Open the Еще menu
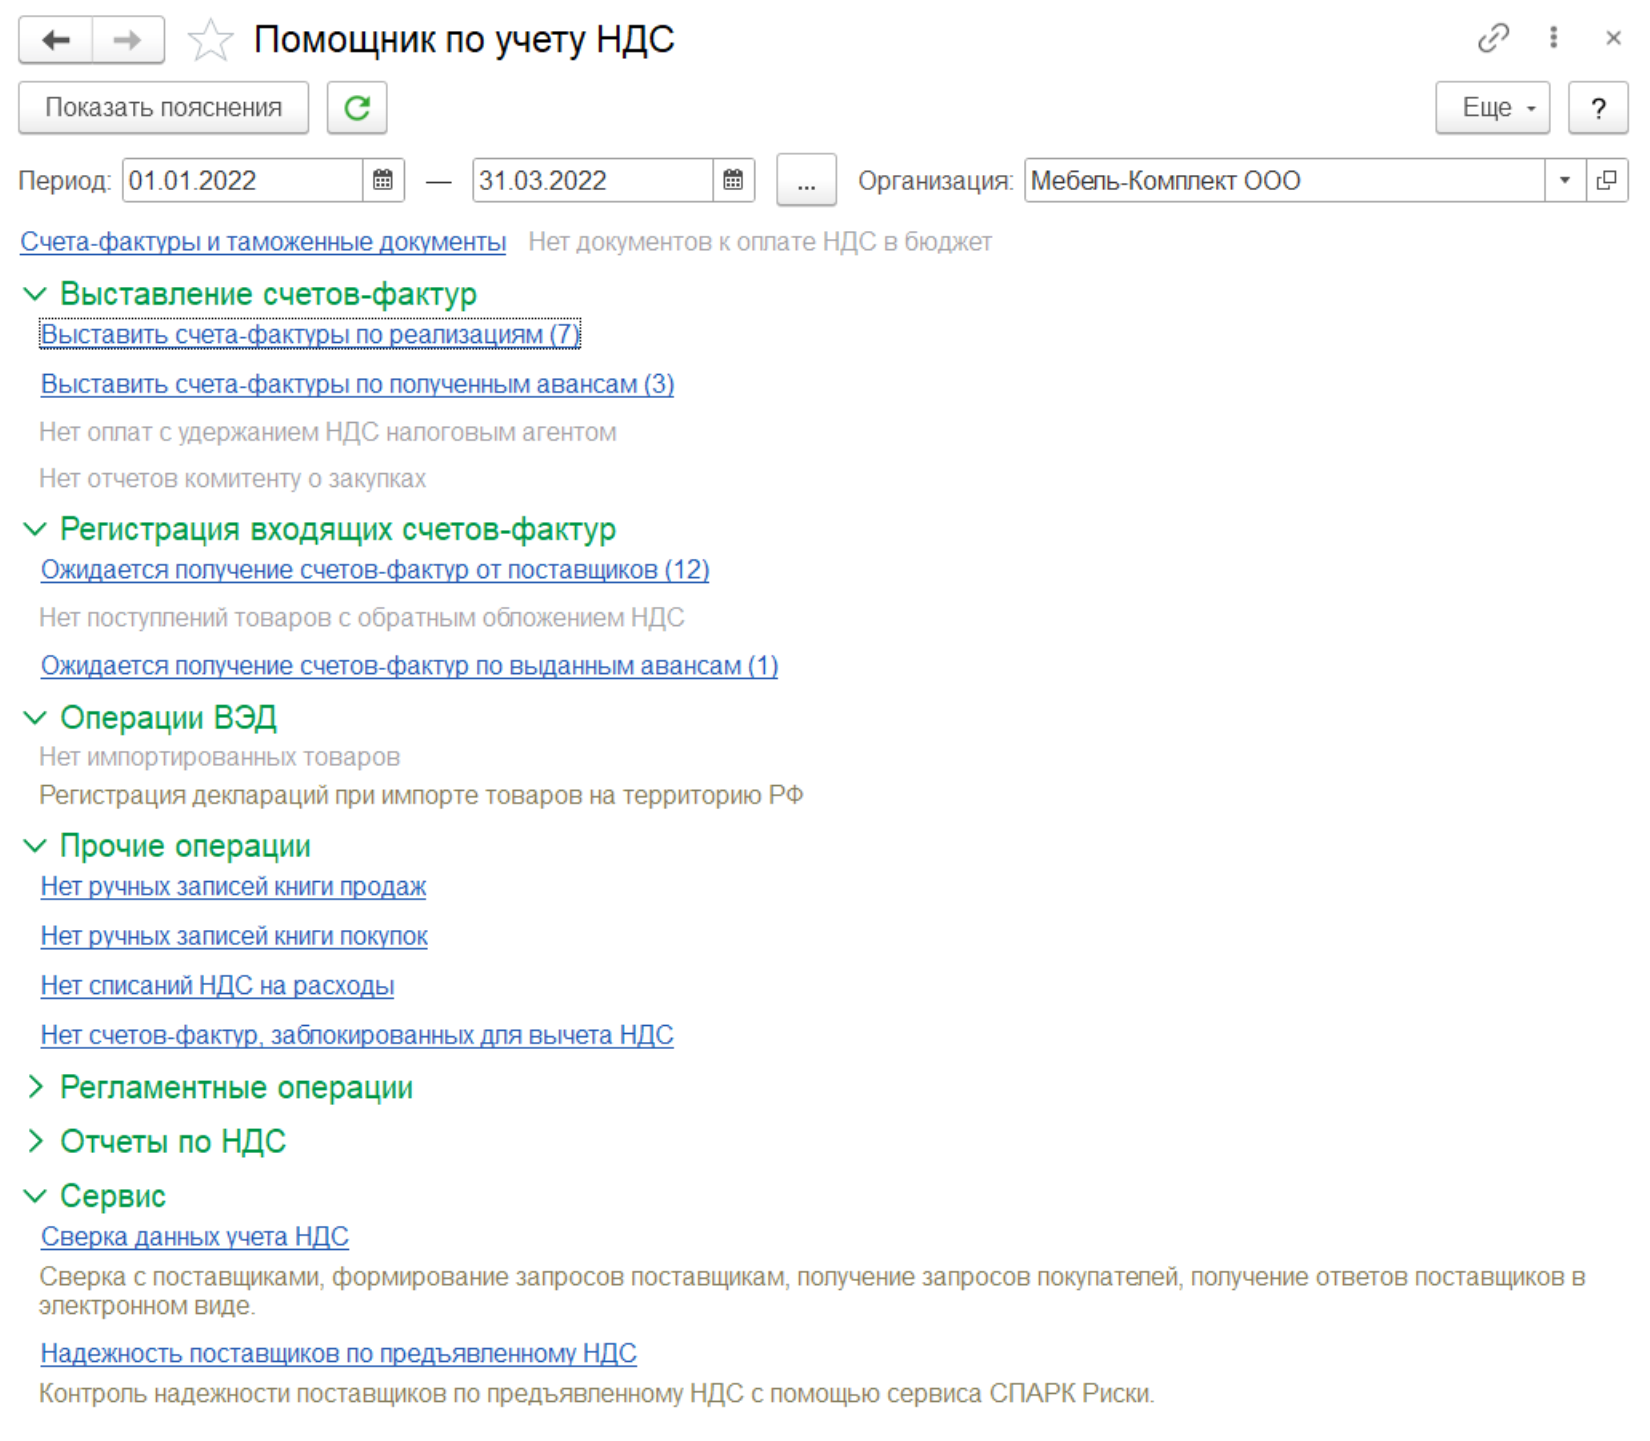 pyautogui.click(x=1492, y=108)
